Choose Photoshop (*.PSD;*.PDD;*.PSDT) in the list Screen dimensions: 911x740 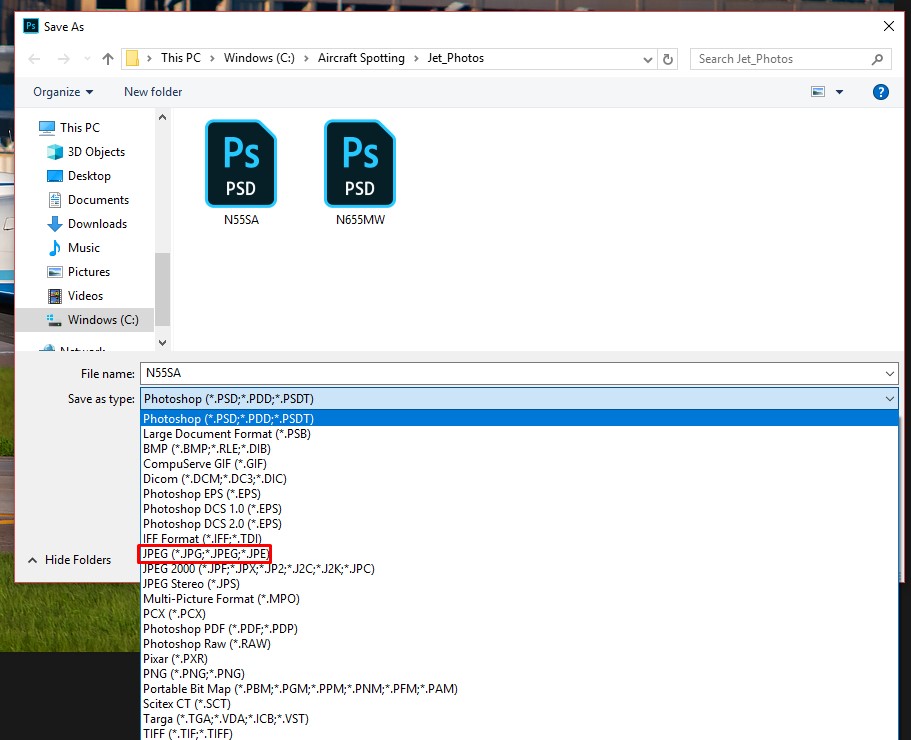[x=519, y=418]
